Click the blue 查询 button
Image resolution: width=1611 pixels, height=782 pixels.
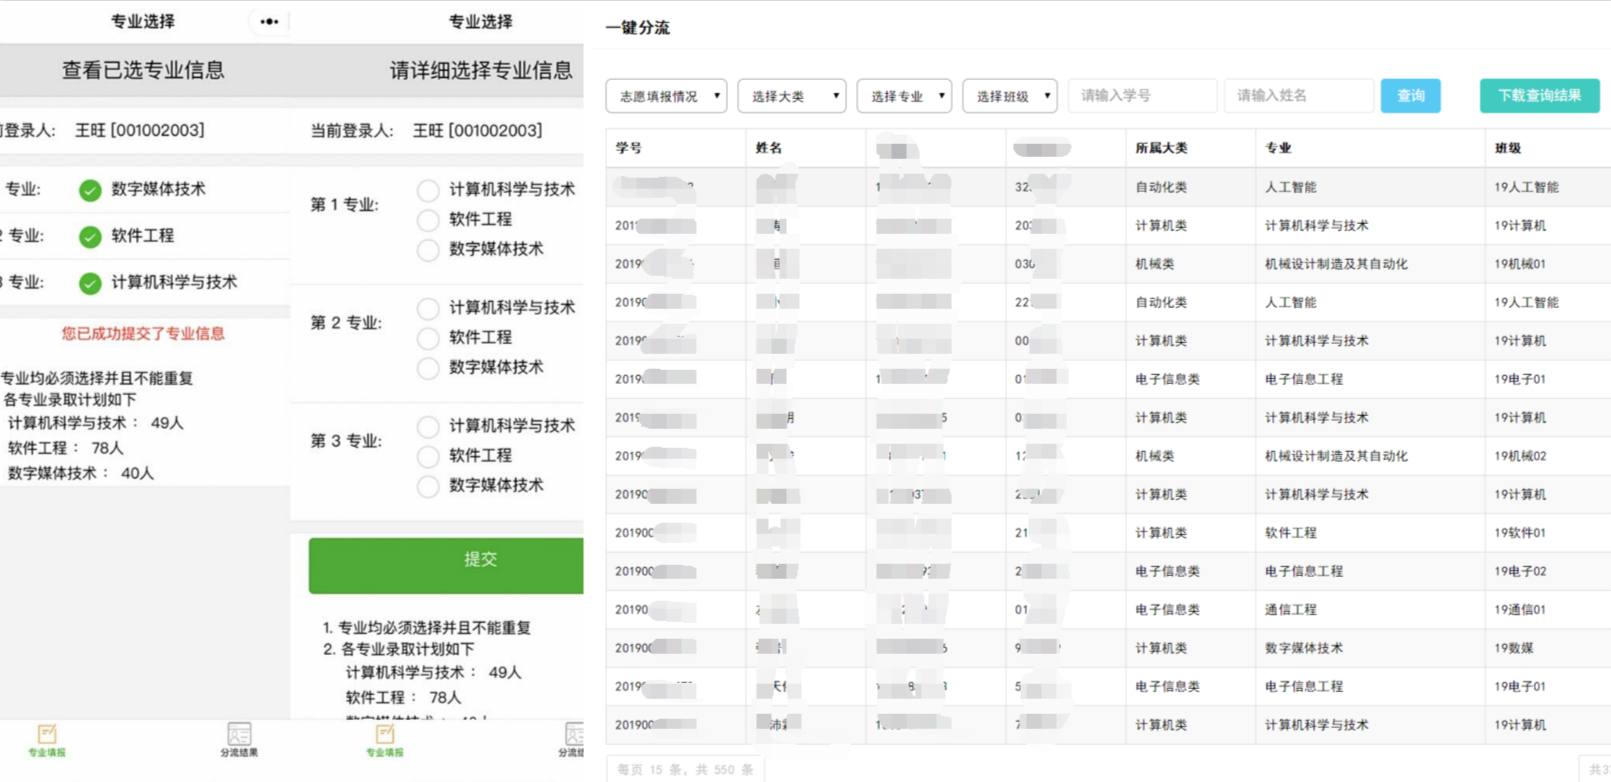1410,96
